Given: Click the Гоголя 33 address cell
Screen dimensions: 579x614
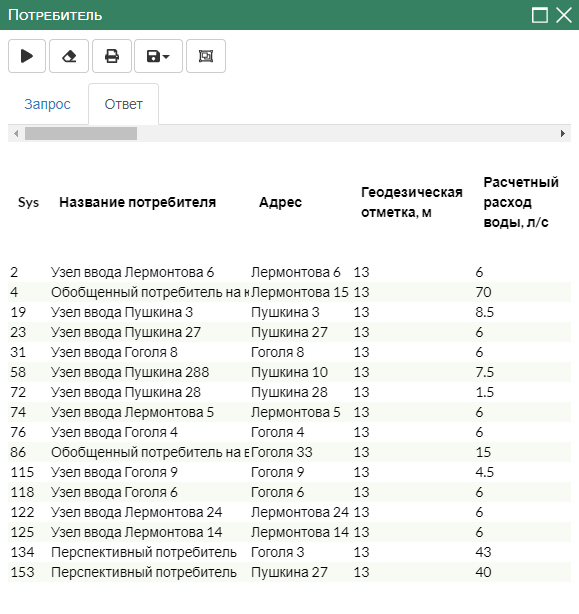Looking at the screenshot, I should coord(282,452).
